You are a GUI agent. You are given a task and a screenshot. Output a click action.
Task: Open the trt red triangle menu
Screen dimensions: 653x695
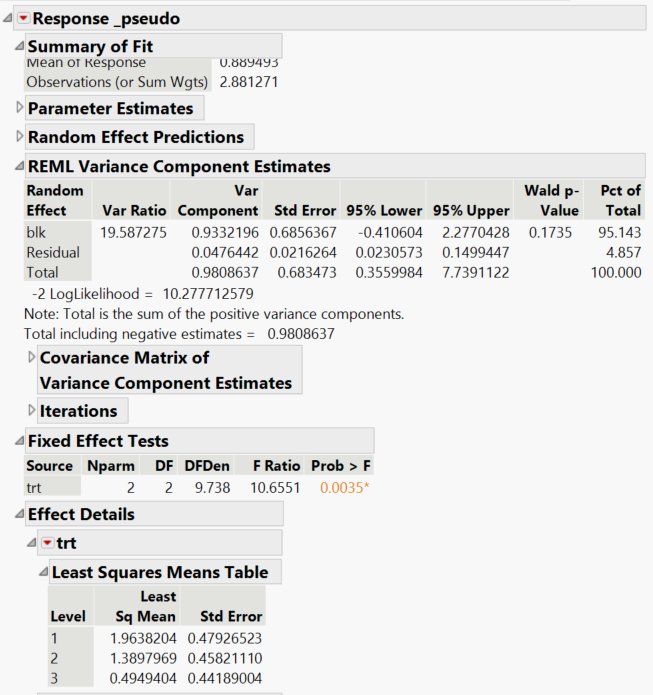point(48,543)
